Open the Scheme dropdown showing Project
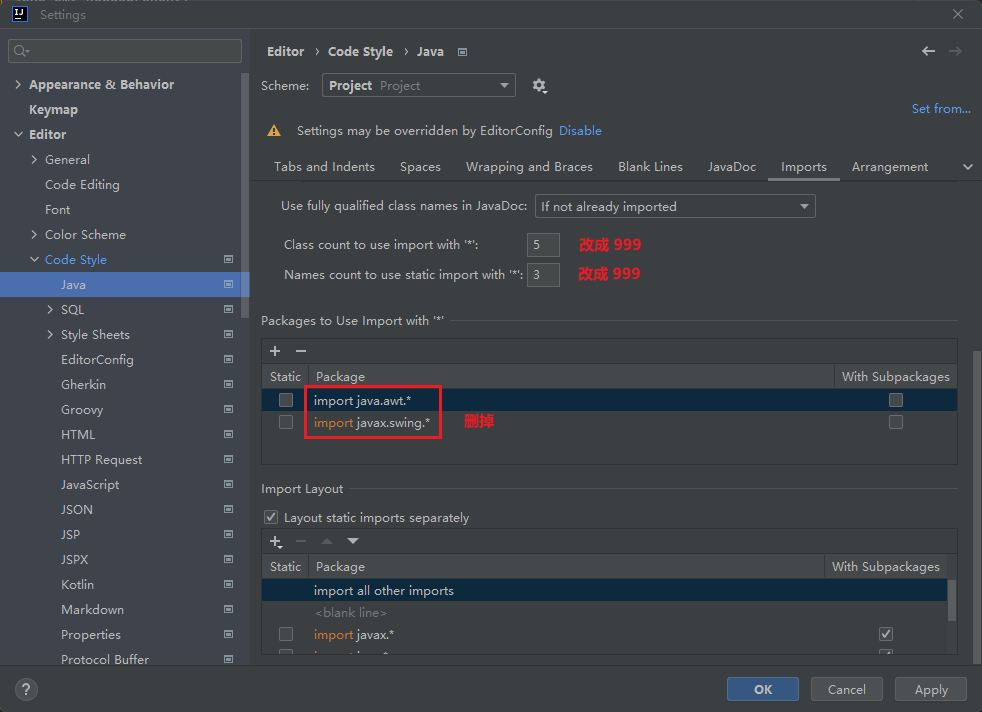982x712 pixels. (x=418, y=86)
